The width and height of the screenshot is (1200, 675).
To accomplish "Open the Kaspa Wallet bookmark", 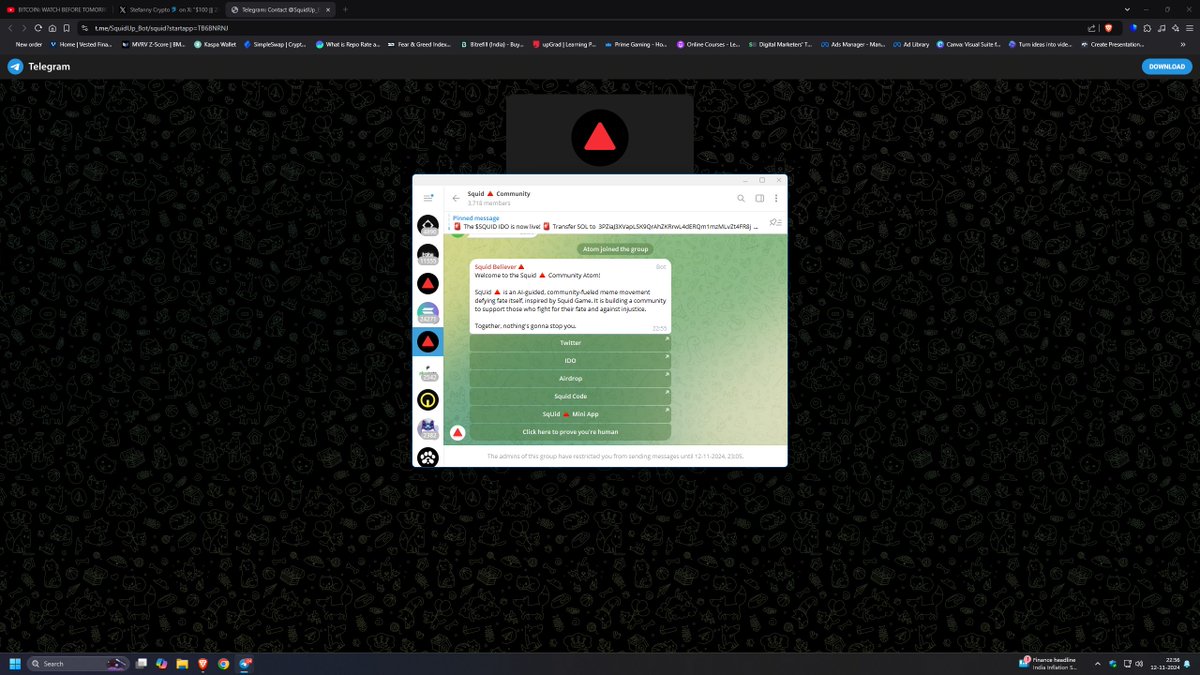I will click(215, 44).
